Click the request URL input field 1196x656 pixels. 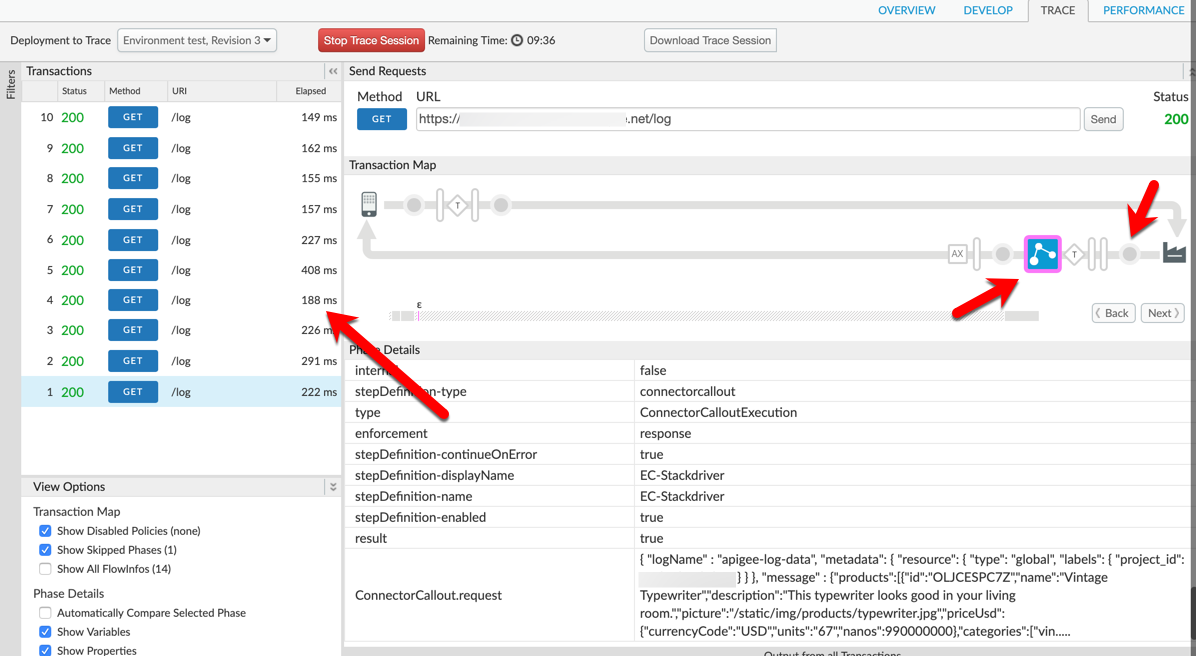tap(748, 119)
